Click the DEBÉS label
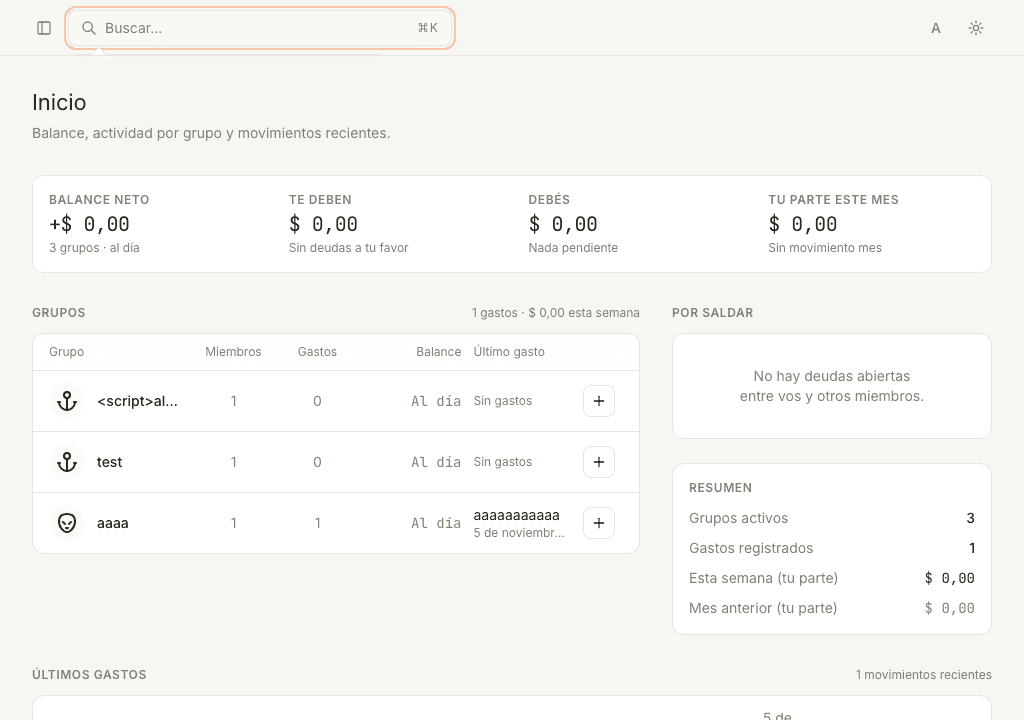The width and height of the screenshot is (1024, 720). pyautogui.click(x=549, y=199)
